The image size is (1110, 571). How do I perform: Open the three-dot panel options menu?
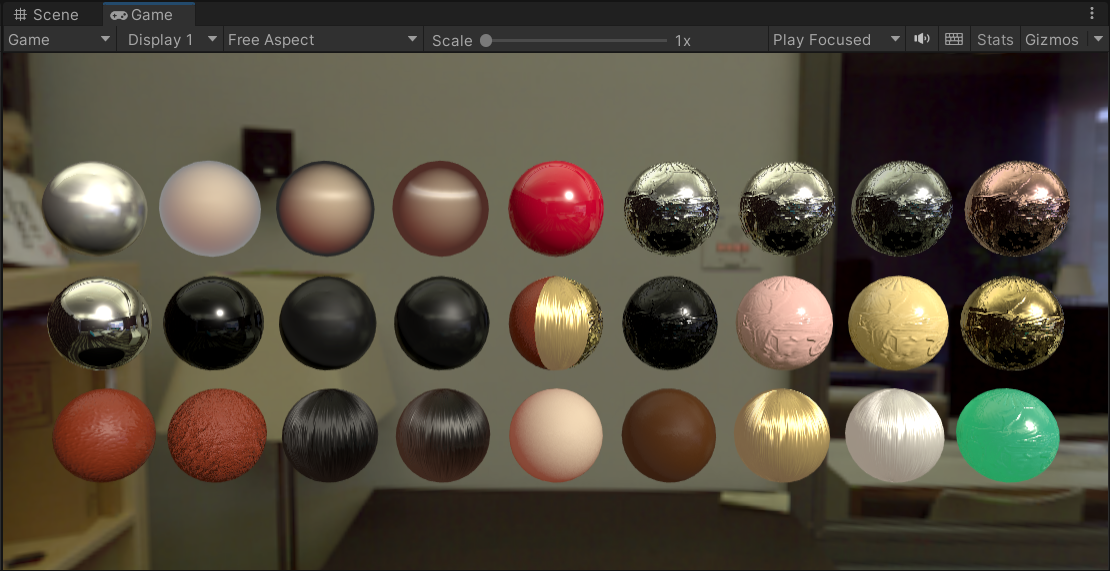[x=1092, y=14]
